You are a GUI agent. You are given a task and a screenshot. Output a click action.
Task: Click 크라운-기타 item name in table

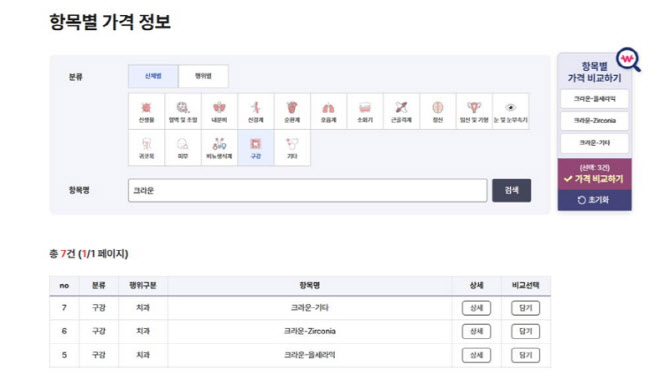coord(309,308)
